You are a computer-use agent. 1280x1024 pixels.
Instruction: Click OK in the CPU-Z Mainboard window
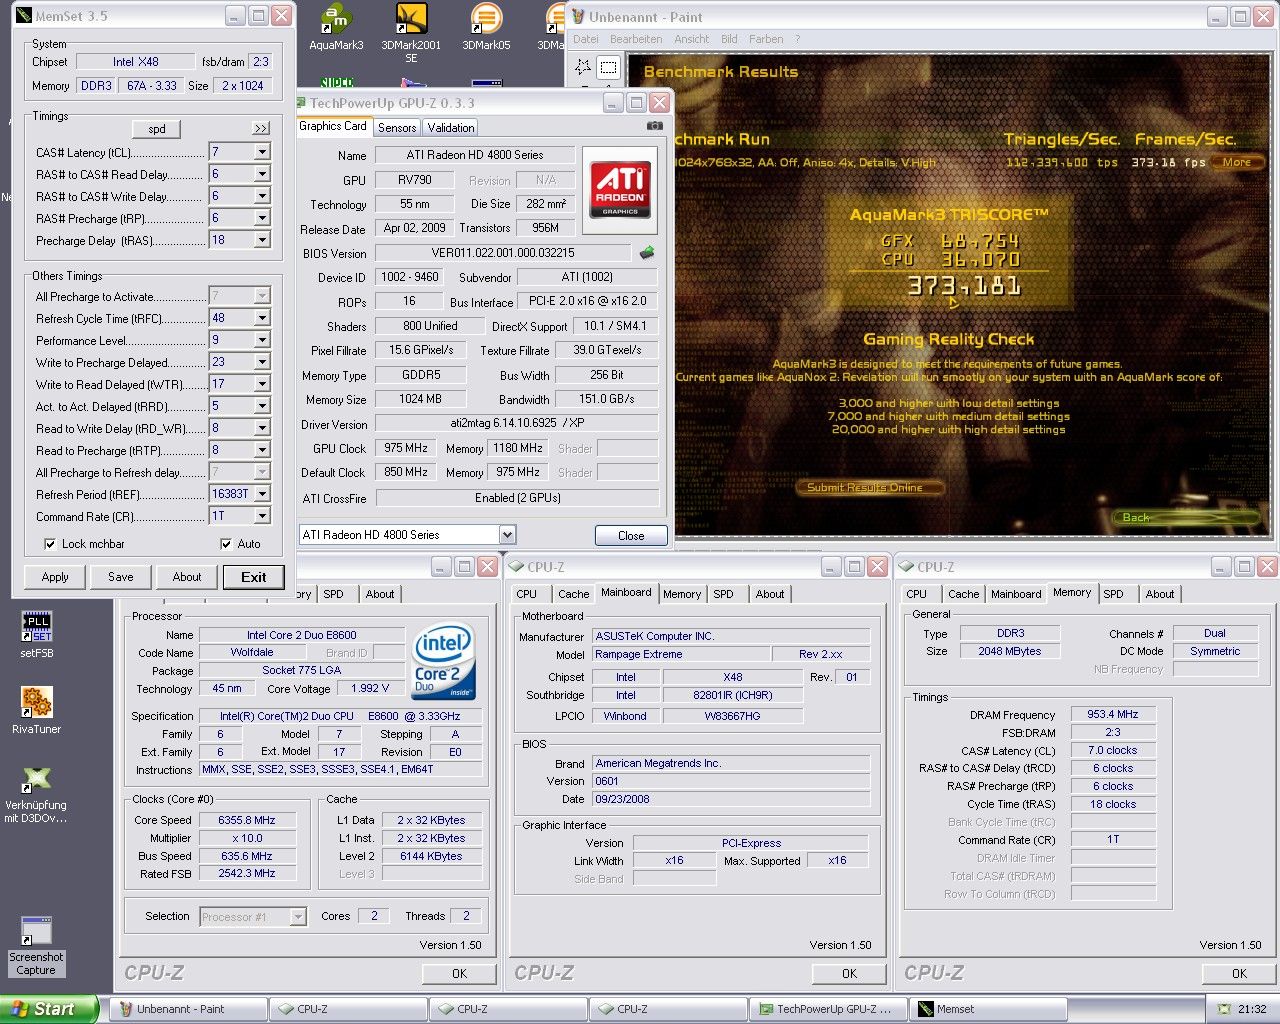849,973
